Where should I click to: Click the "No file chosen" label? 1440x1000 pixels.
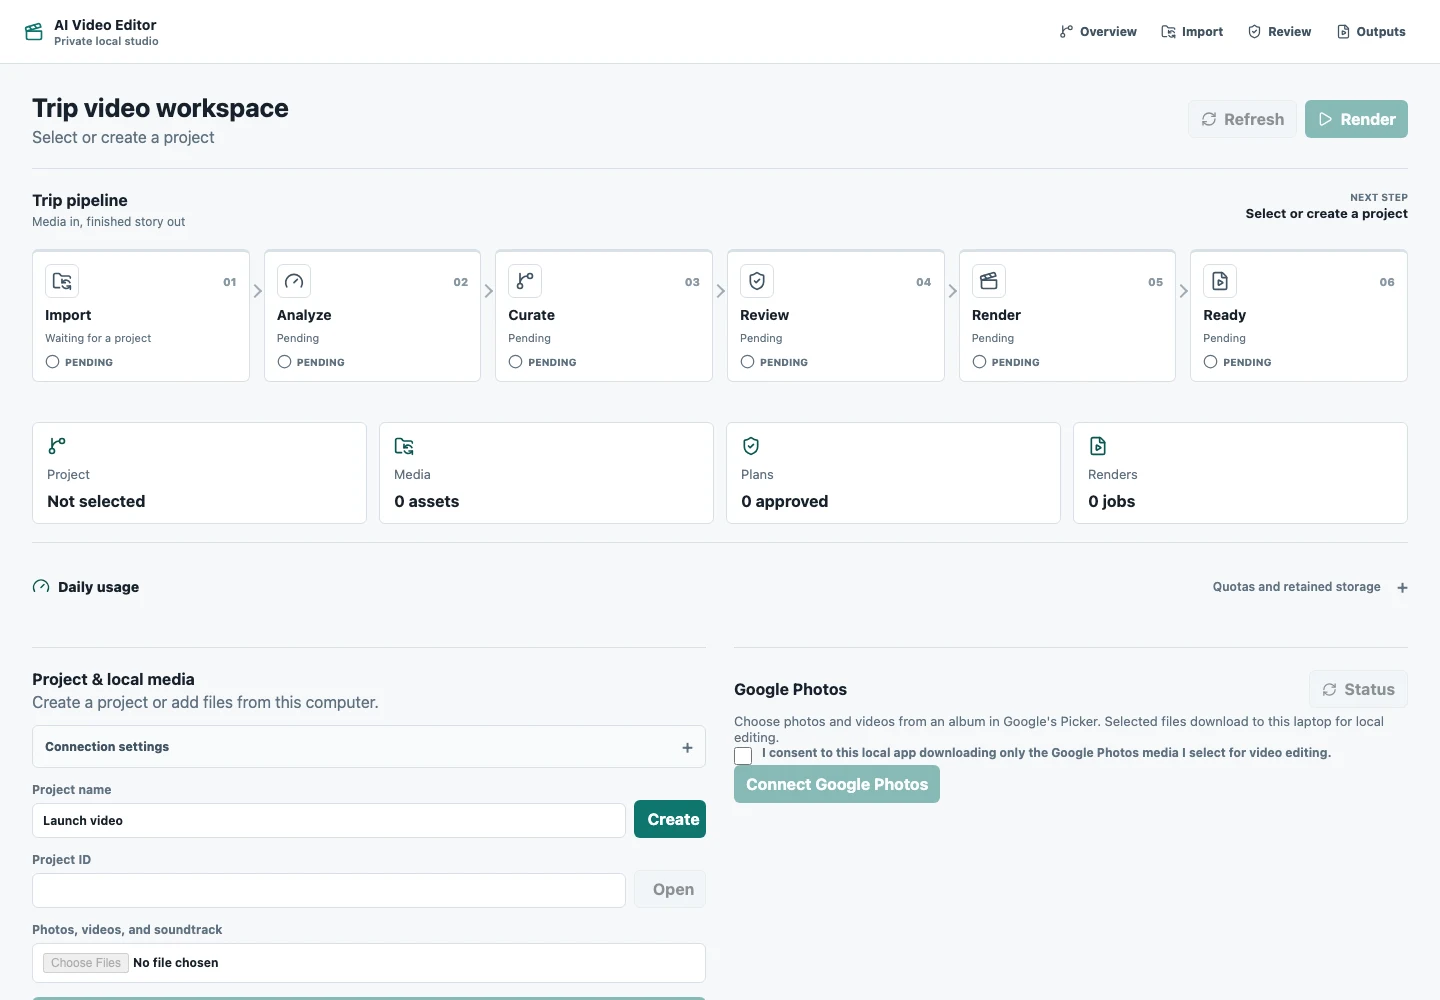pyautogui.click(x=176, y=963)
